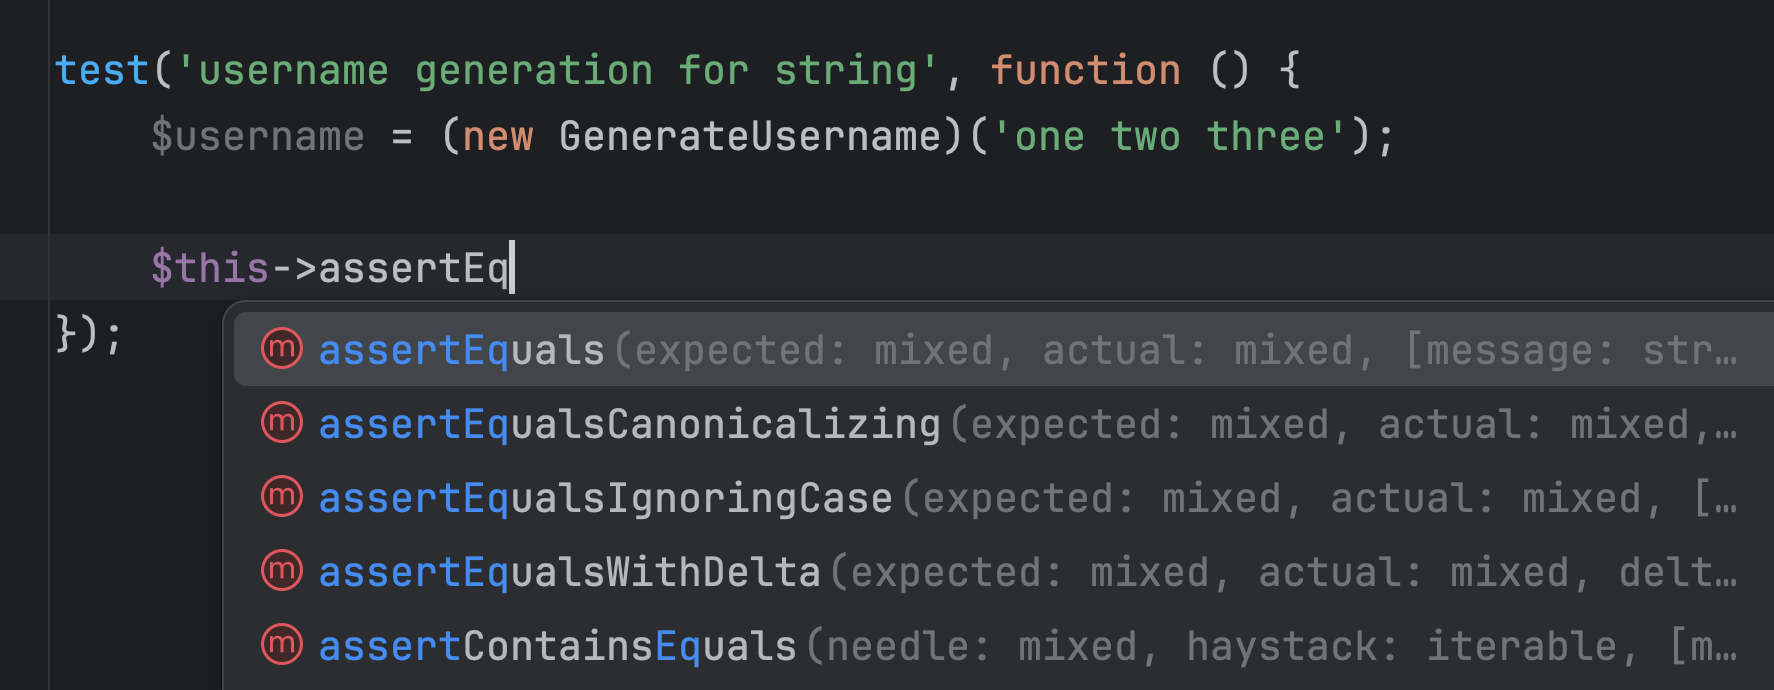This screenshot has width=1774, height=690.
Task: Click the method icon beside assertEqualsCanonicalizing
Action: click(281, 423)
